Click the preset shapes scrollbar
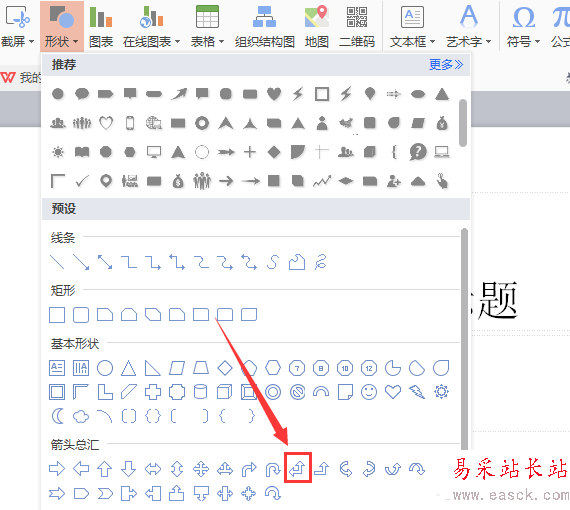The image size is (570, 510). tap(464, 338)
